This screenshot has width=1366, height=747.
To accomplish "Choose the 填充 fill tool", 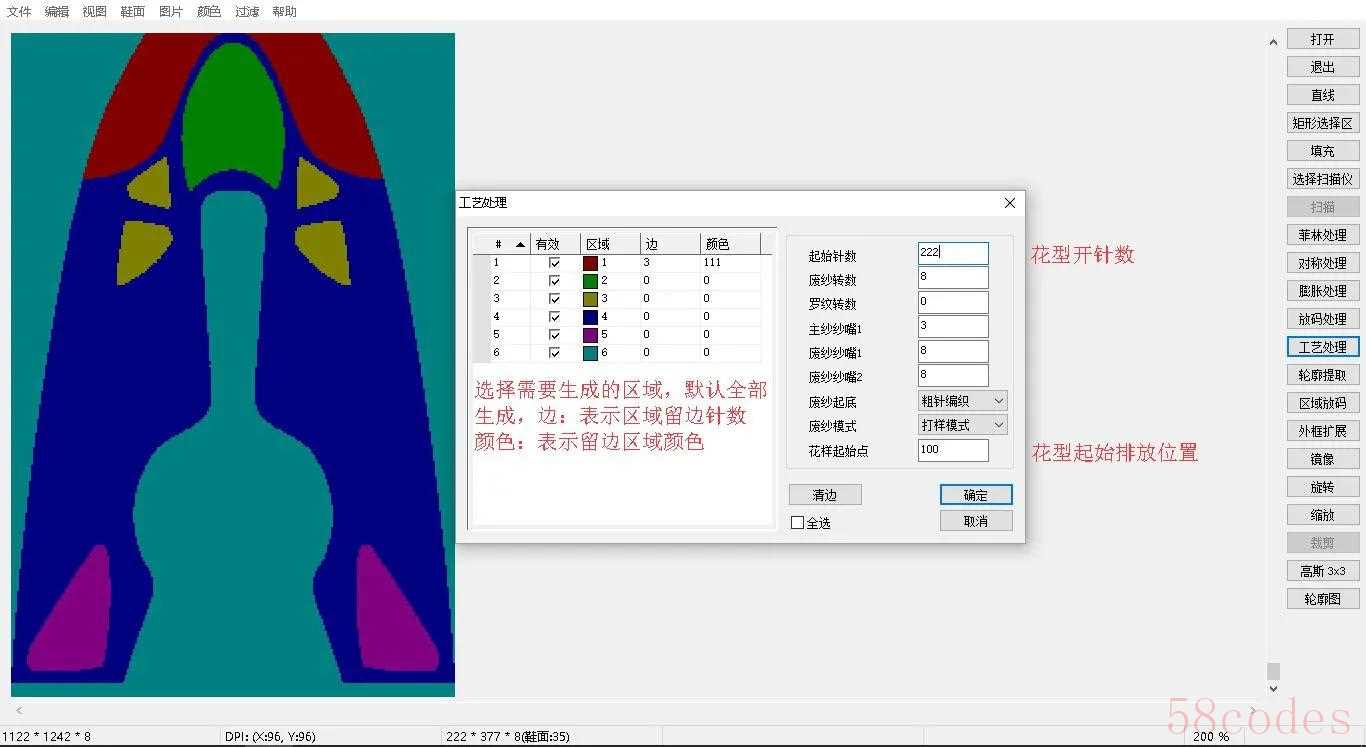I will [x=1322, y=151].
